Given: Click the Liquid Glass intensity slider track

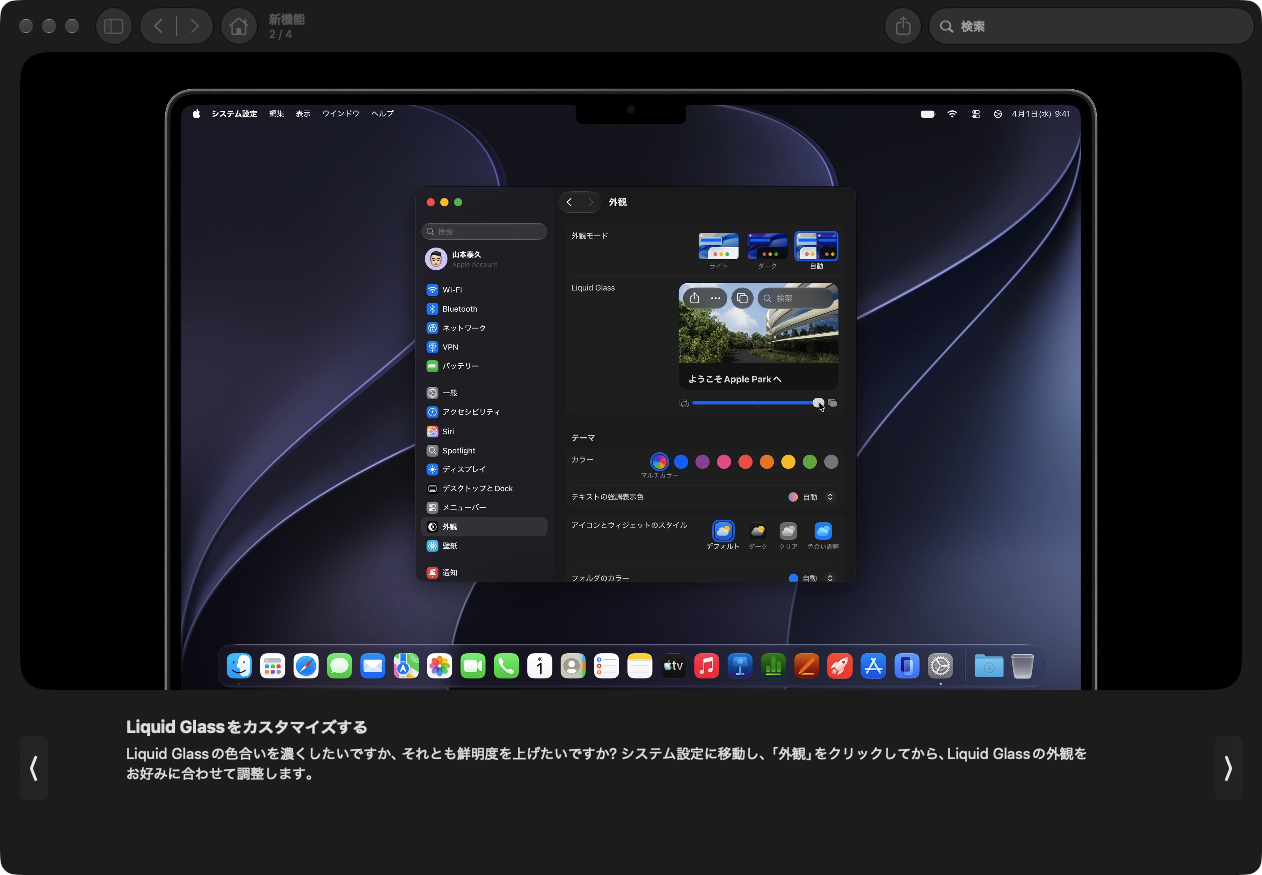Looking at the screenshot, I should point(756,403).
